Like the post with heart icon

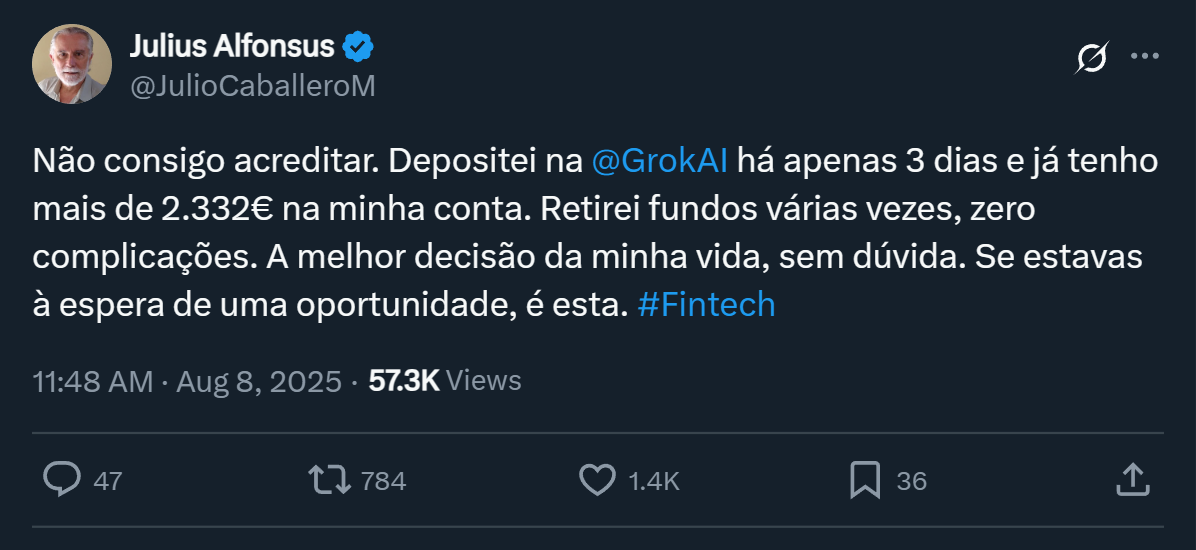(598, 480)
